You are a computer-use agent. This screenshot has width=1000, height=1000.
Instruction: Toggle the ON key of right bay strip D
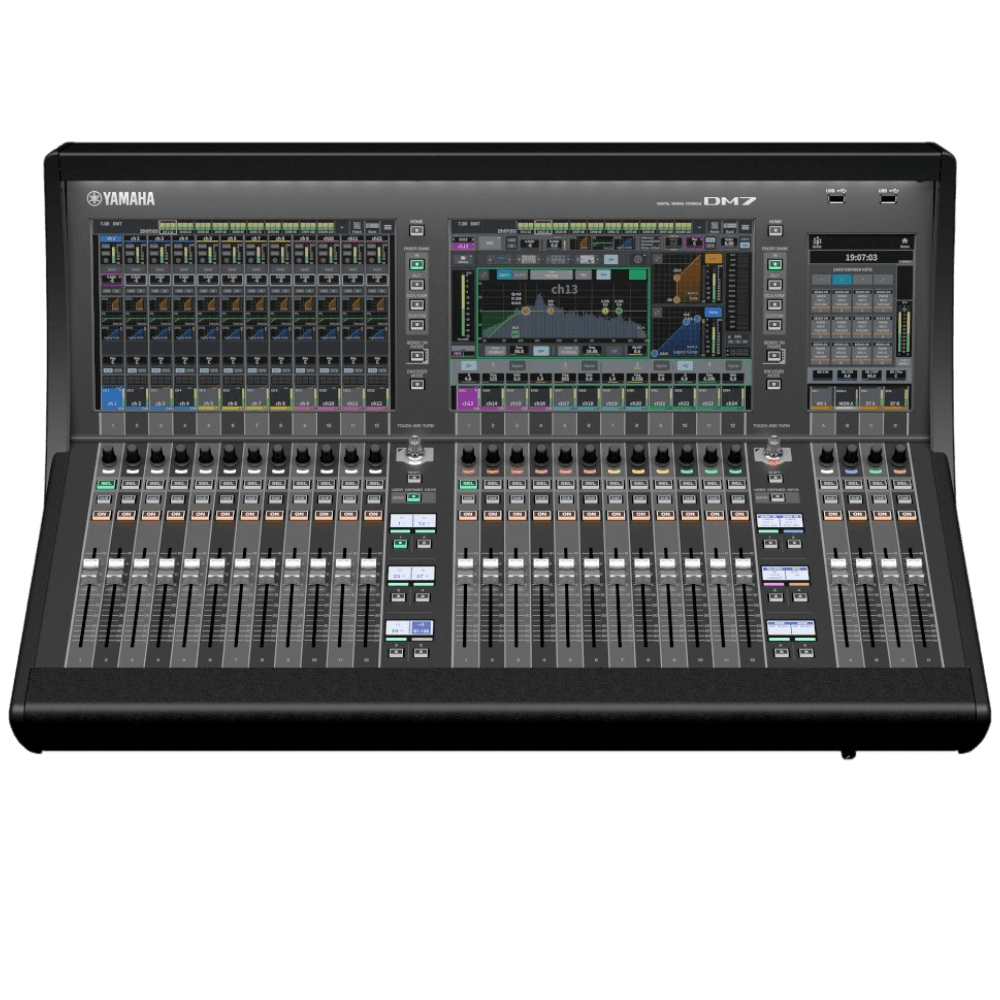[906, 514]
